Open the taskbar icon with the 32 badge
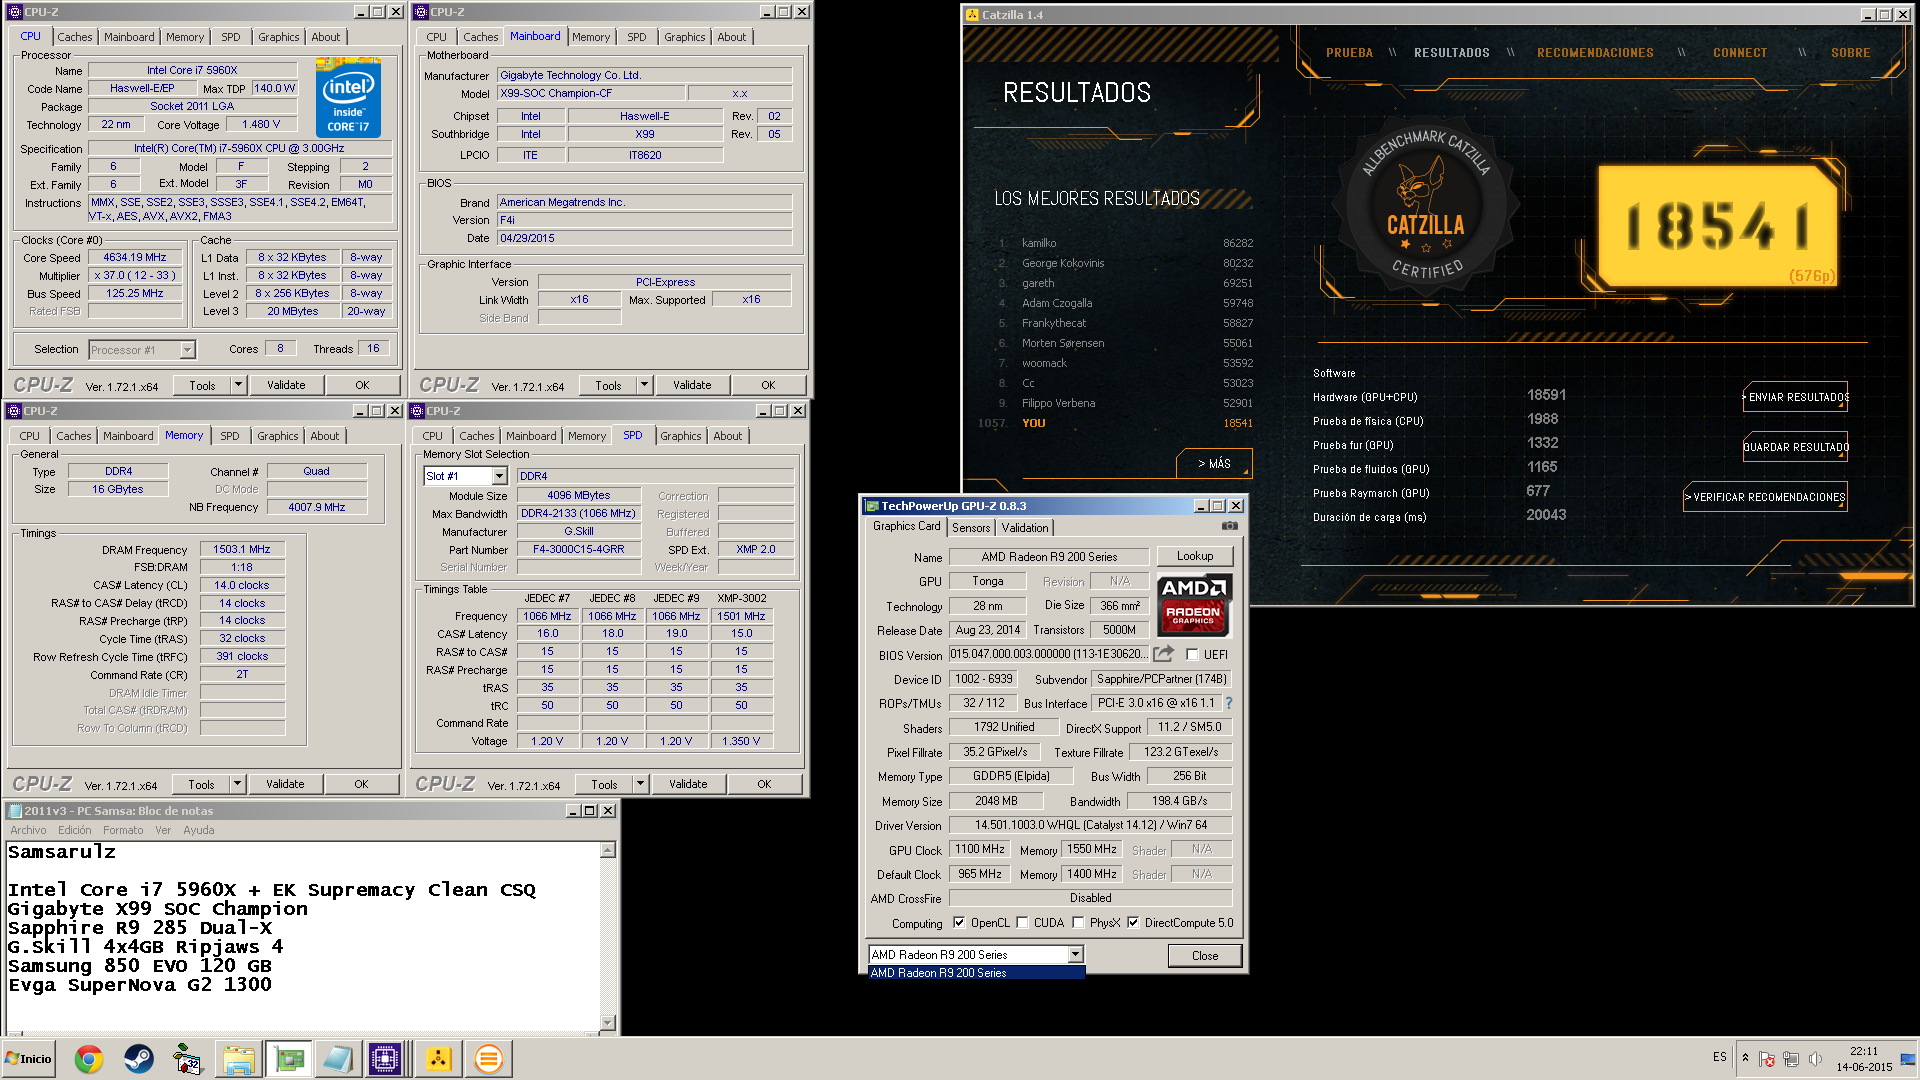The width and height of the screenshot is (1920, 1080). pyautogui.click(x=187, y=1059)
